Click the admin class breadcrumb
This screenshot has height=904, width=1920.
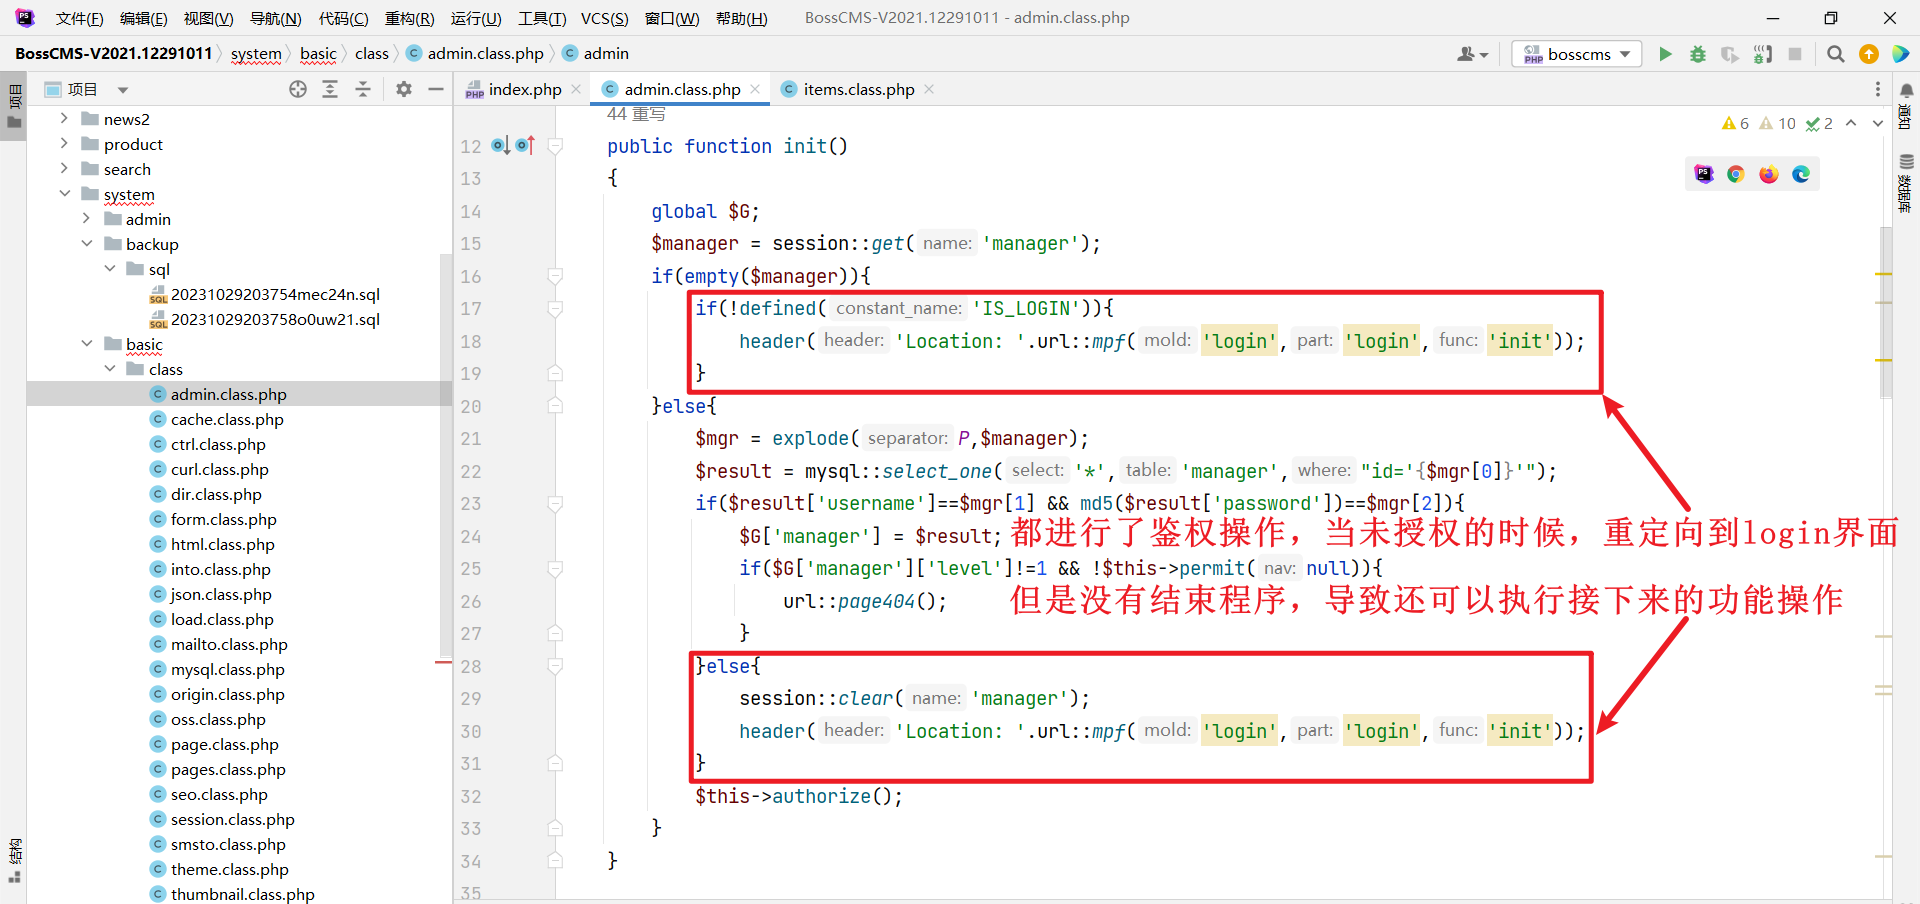tap(596, 54)
